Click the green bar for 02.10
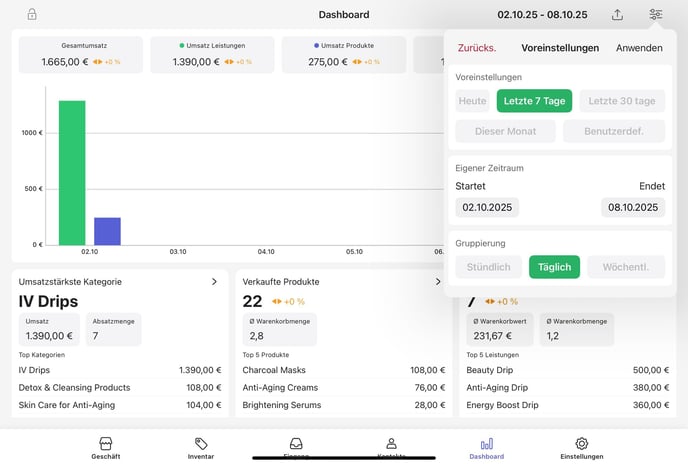 pyautogui.click(x=72, y=172)
